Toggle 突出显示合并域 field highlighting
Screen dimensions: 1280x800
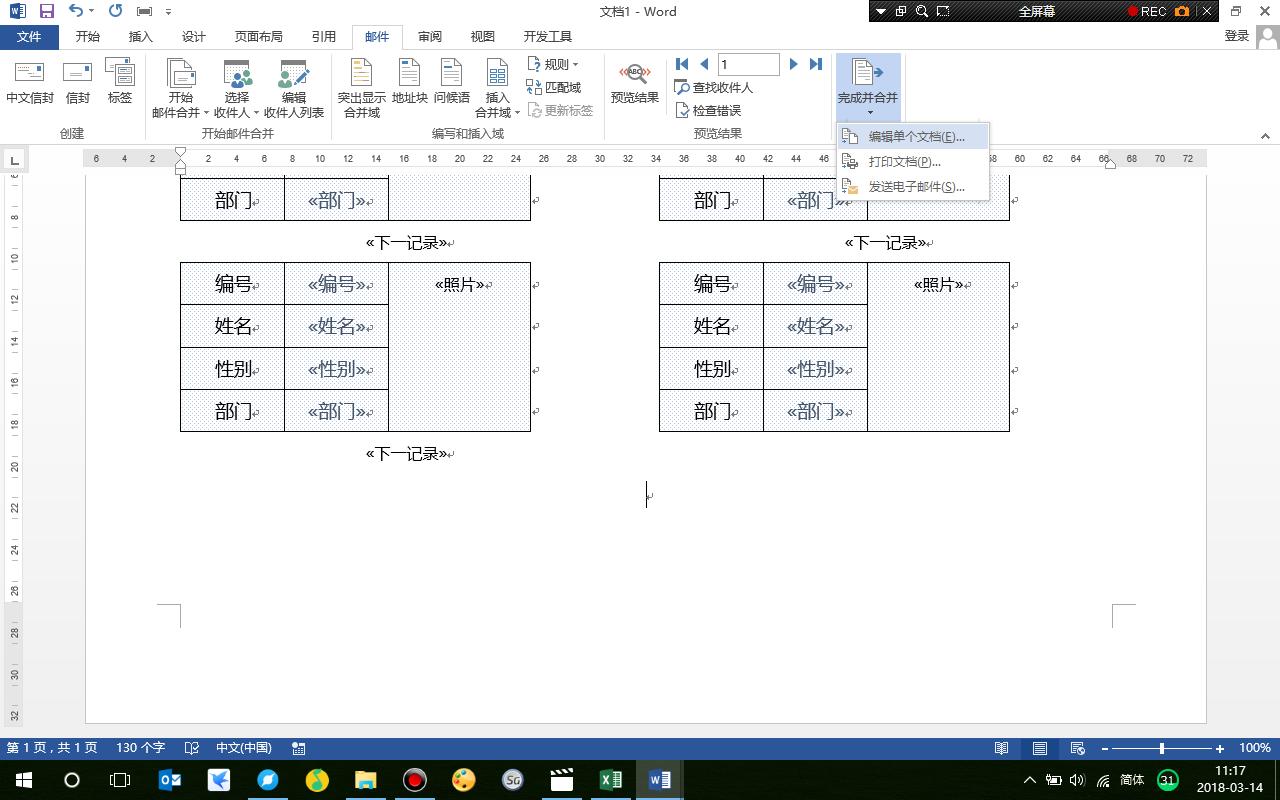pos(361,85)
